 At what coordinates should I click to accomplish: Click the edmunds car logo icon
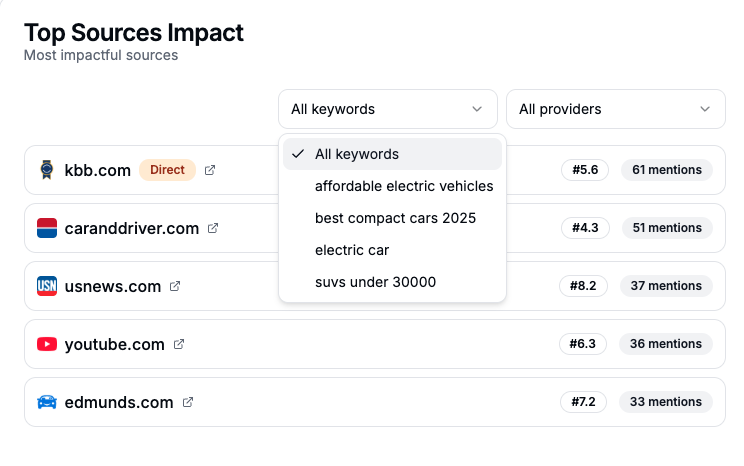(x=46, y=402)
